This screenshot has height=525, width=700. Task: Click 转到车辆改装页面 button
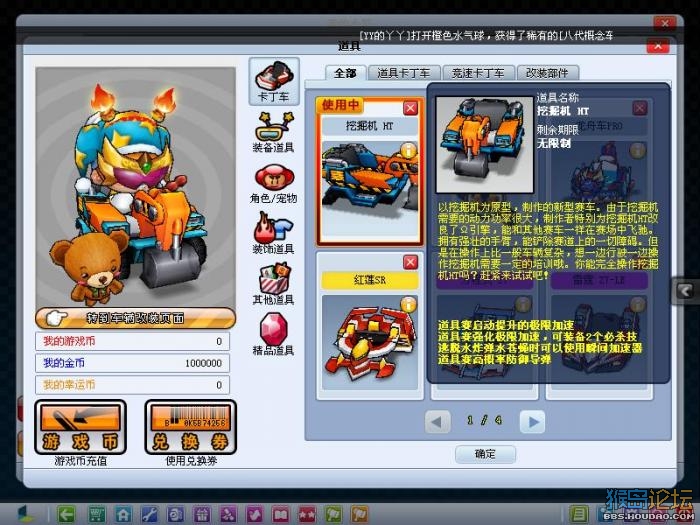point(135,318)
